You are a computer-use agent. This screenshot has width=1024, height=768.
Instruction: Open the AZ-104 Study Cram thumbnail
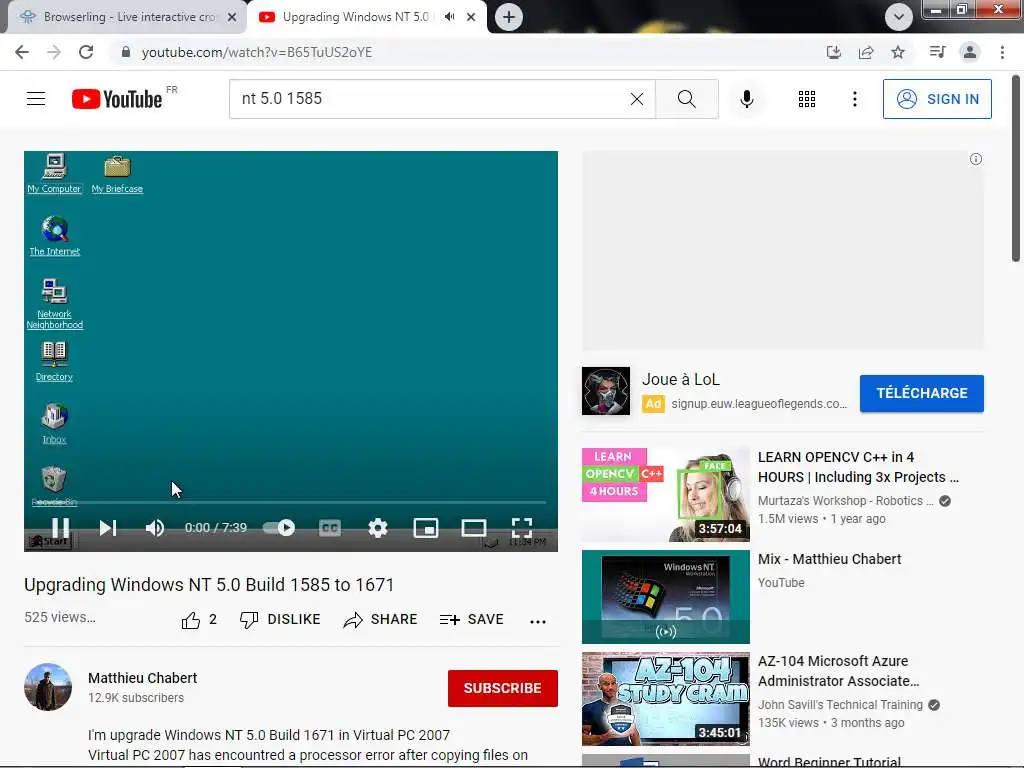[665, 699]
